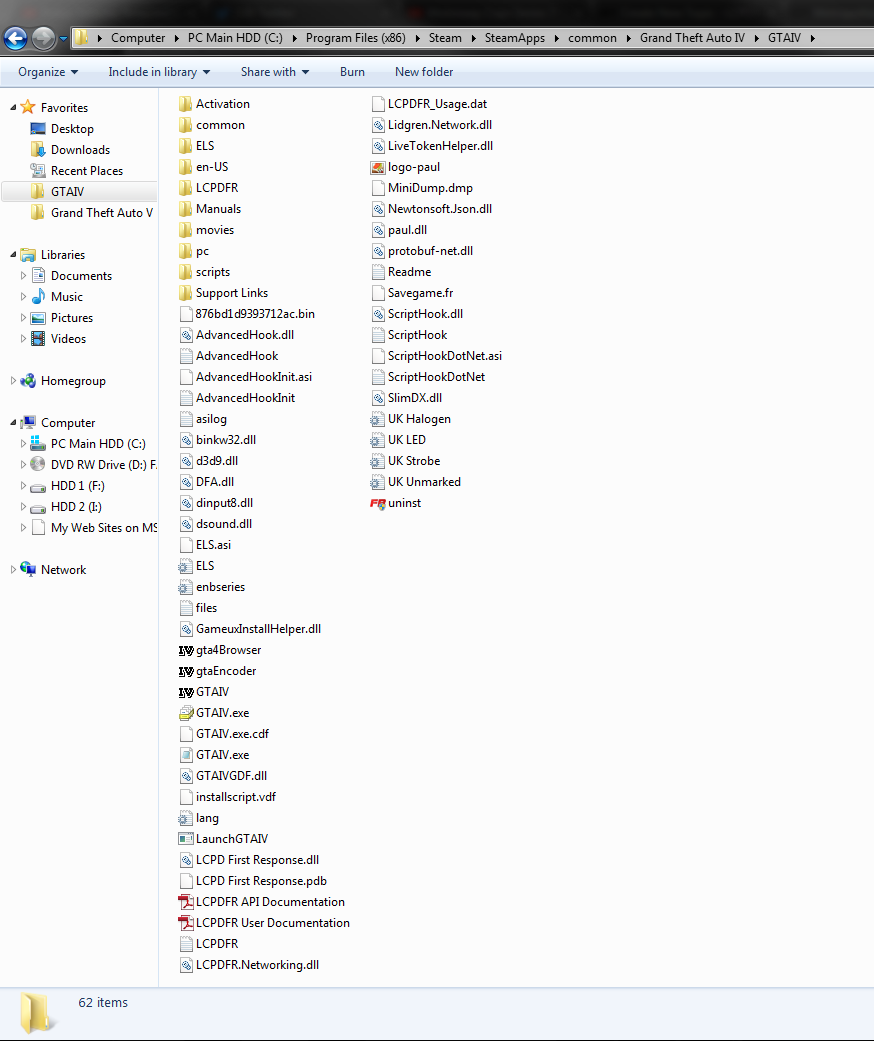Click the d3d9.dll file icon
The image size is (874, 1041).
click(186, 461)
